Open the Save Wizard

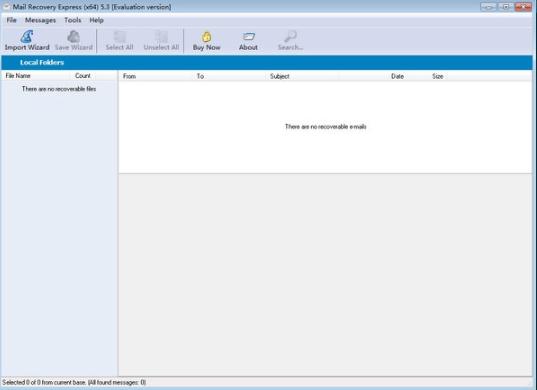click(74, 41)
